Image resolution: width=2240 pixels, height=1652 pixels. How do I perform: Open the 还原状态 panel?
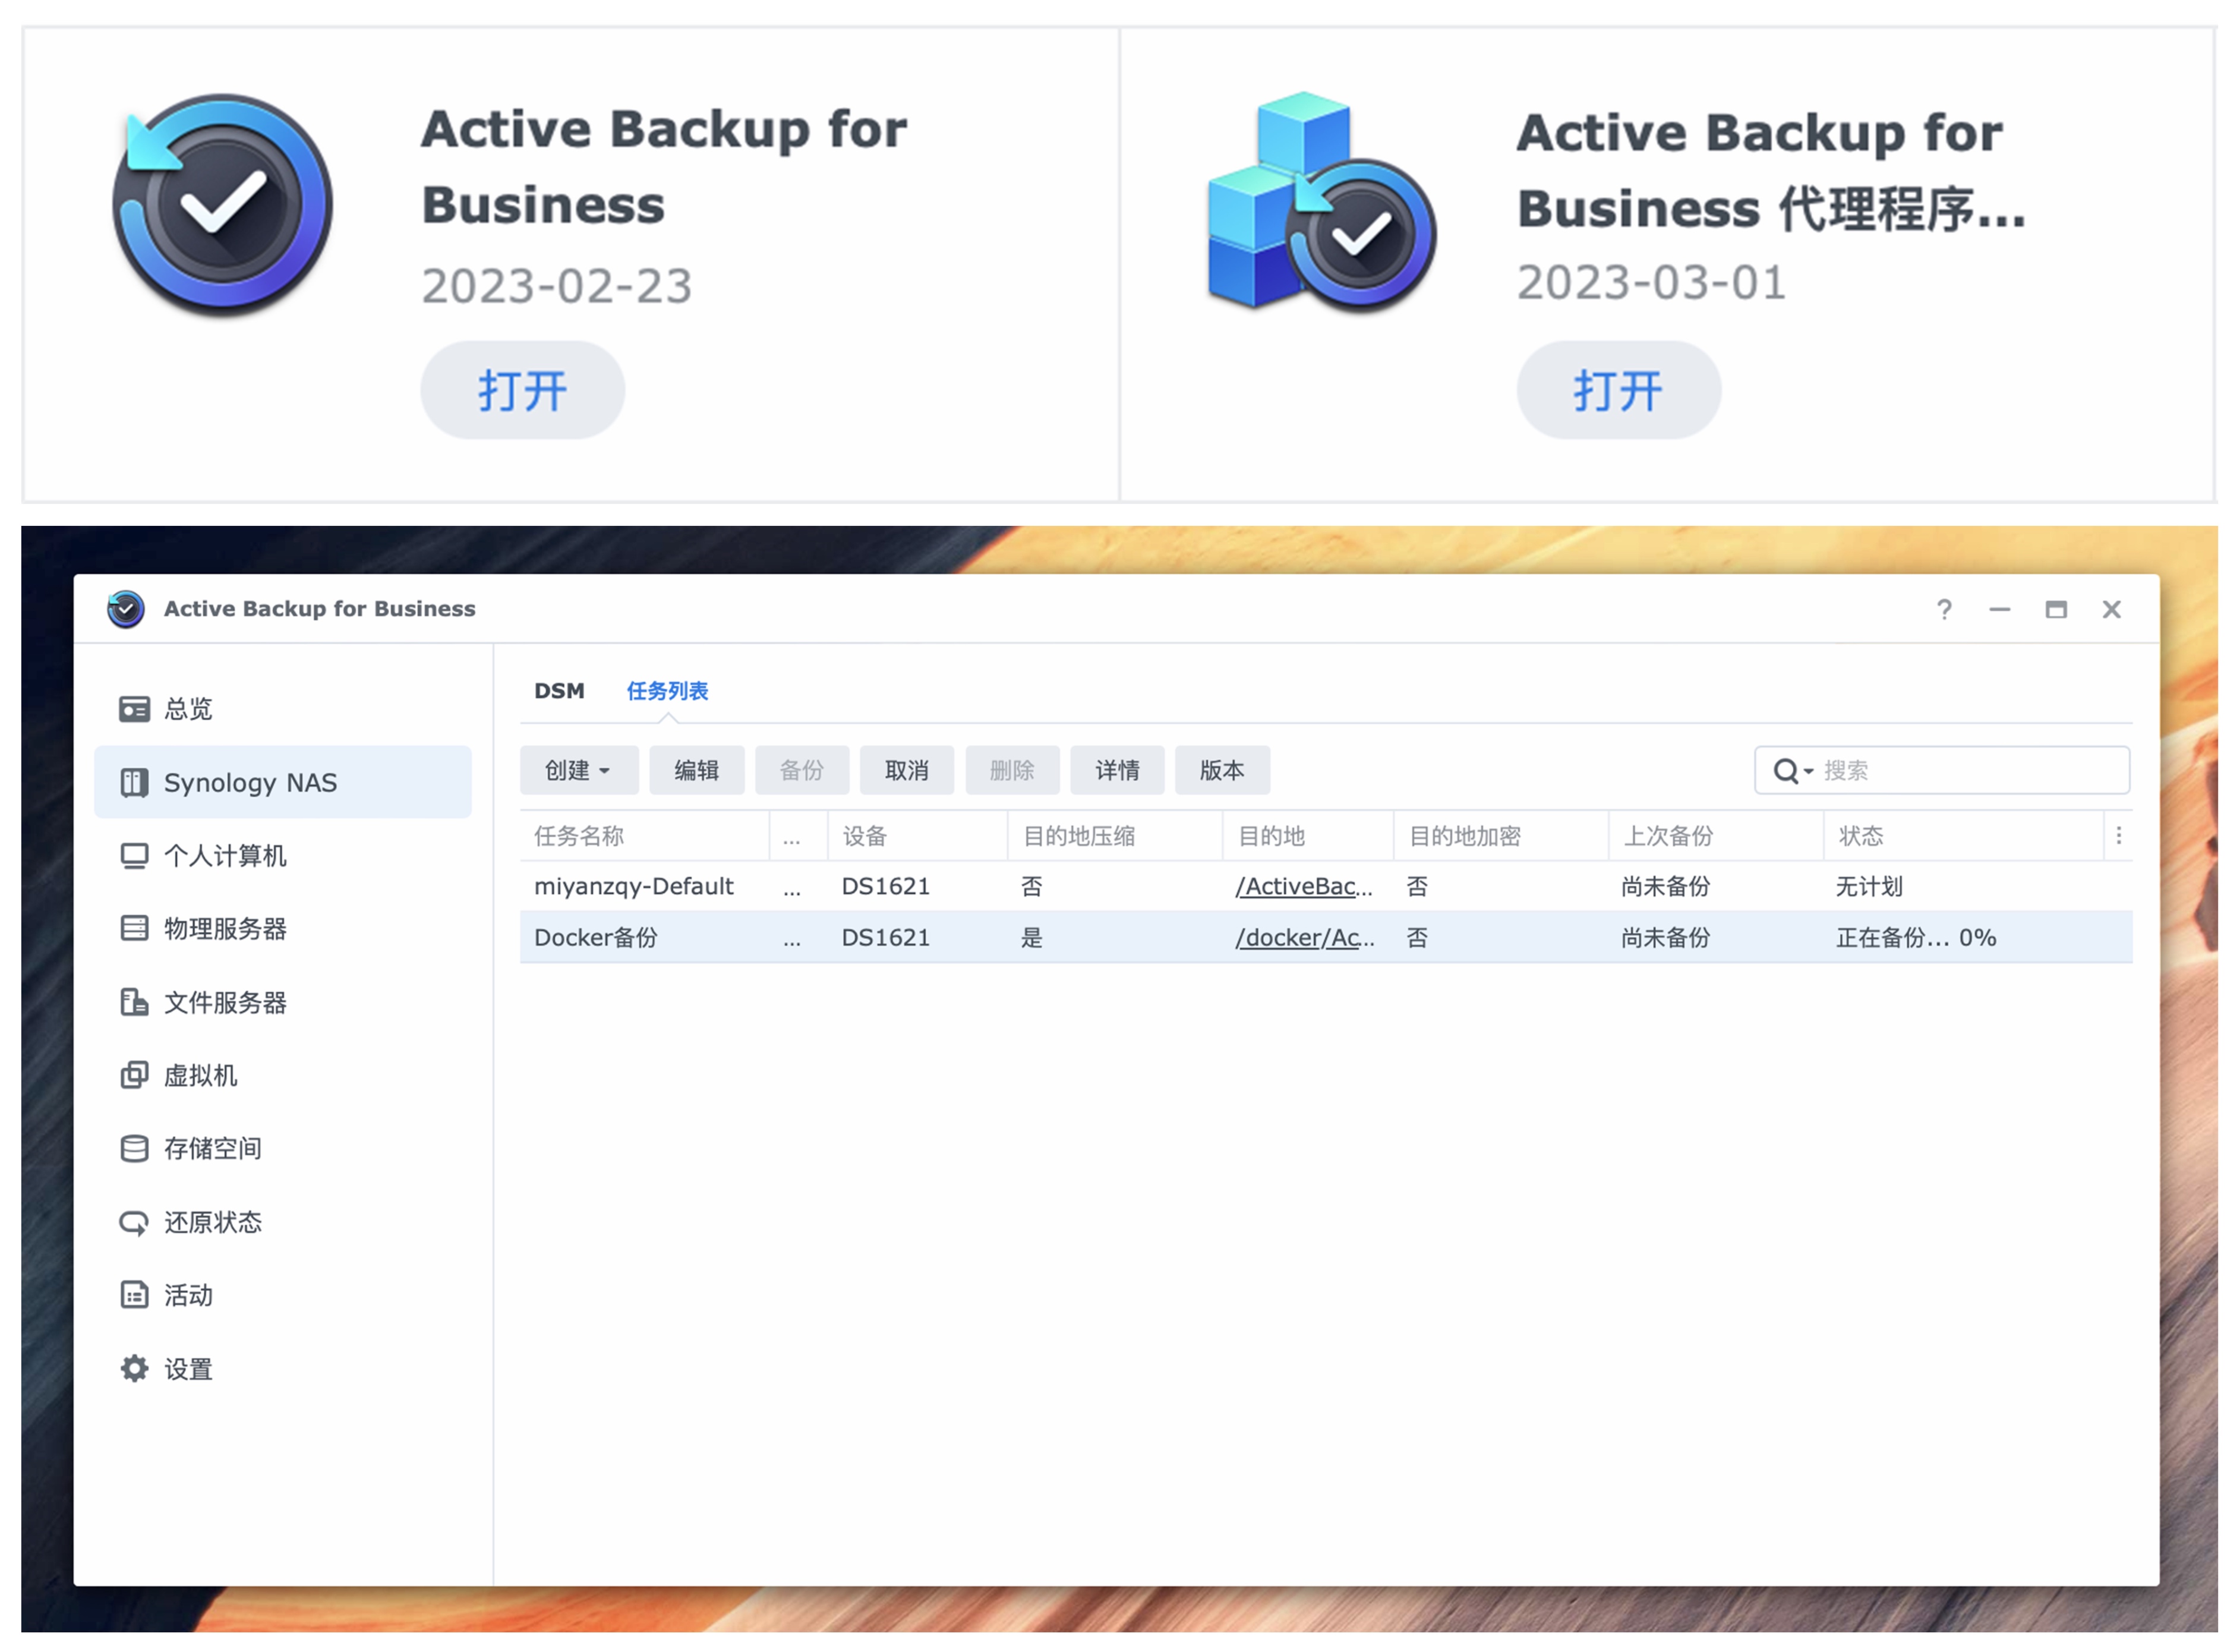click(x=213, y=1221)
